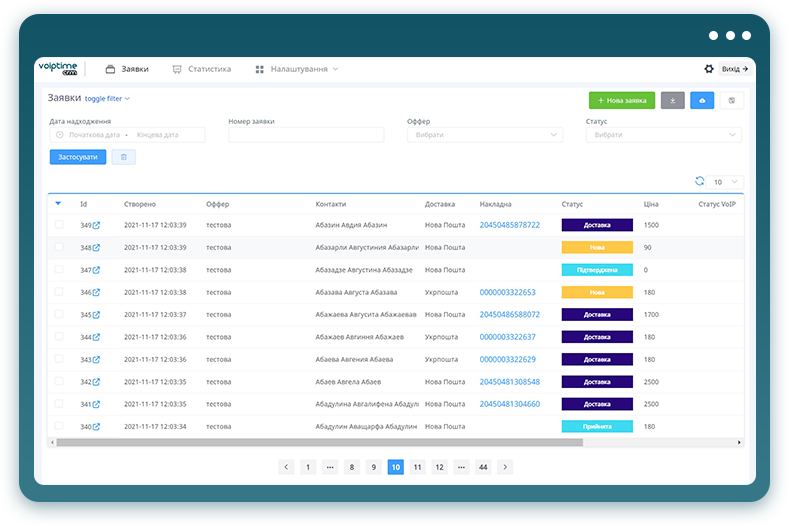Open the Оффер dropdown
The width and height of the screenshot is (789, 526).
[485, 135]
